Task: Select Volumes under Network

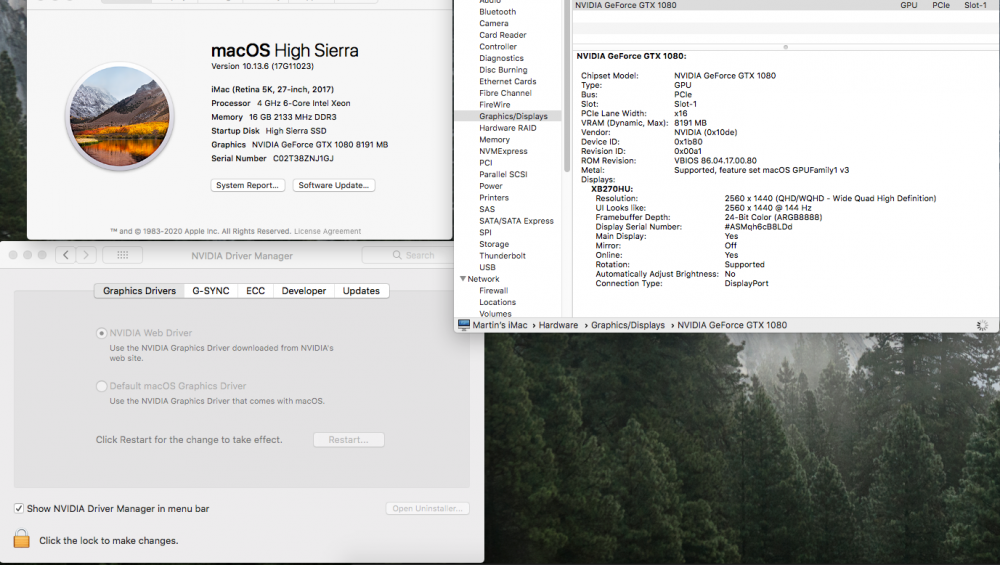Action: (495, 314)
